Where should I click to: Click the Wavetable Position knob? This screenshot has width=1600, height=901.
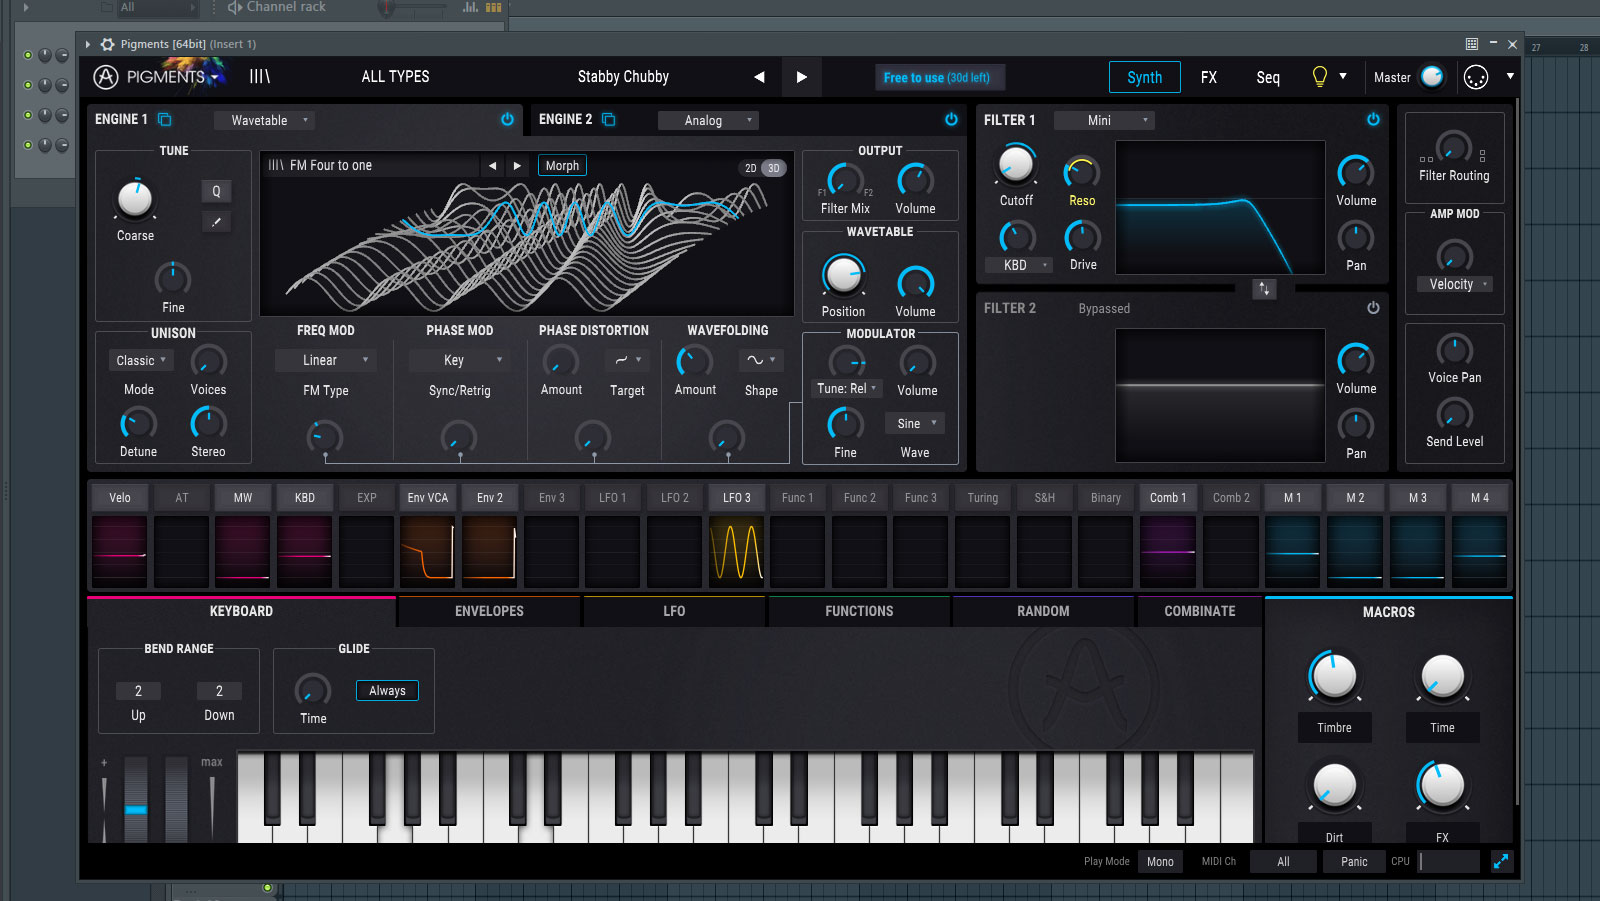pyautogui.click(x=843, y=276)
